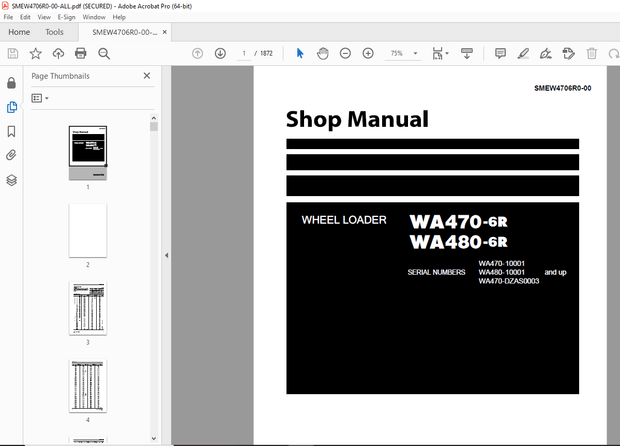This screenshot has height=446, width=620.
Task: Select the Highlight text pen tool
Action: click(x=523, y=53)
